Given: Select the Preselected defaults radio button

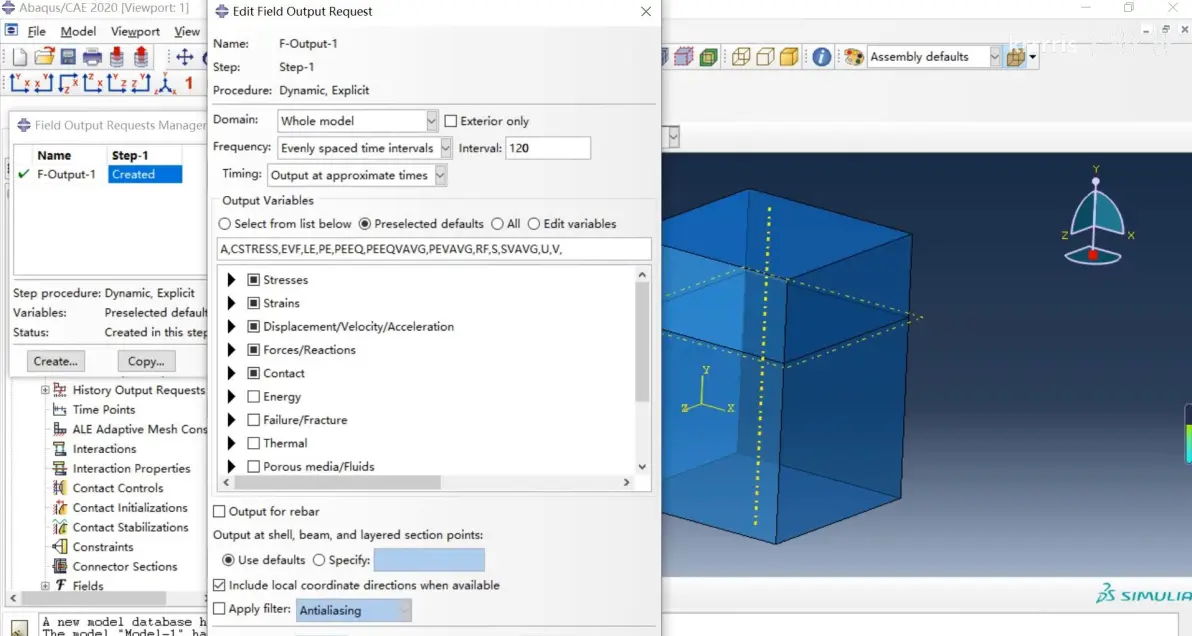Looking at the screenshot, I should 365,224.
